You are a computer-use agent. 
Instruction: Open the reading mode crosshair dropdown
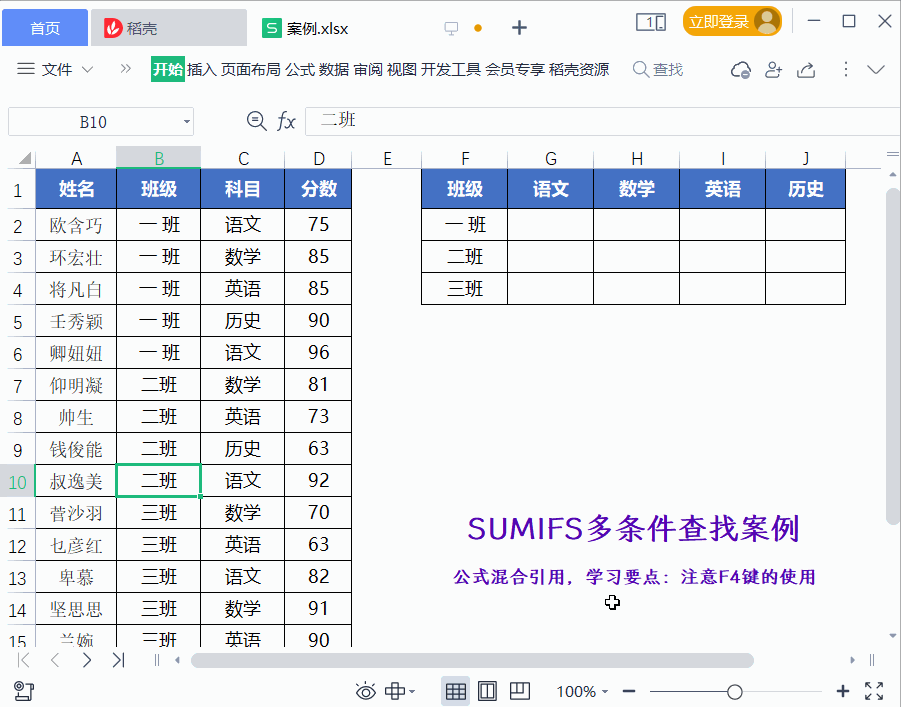[401, 691]
